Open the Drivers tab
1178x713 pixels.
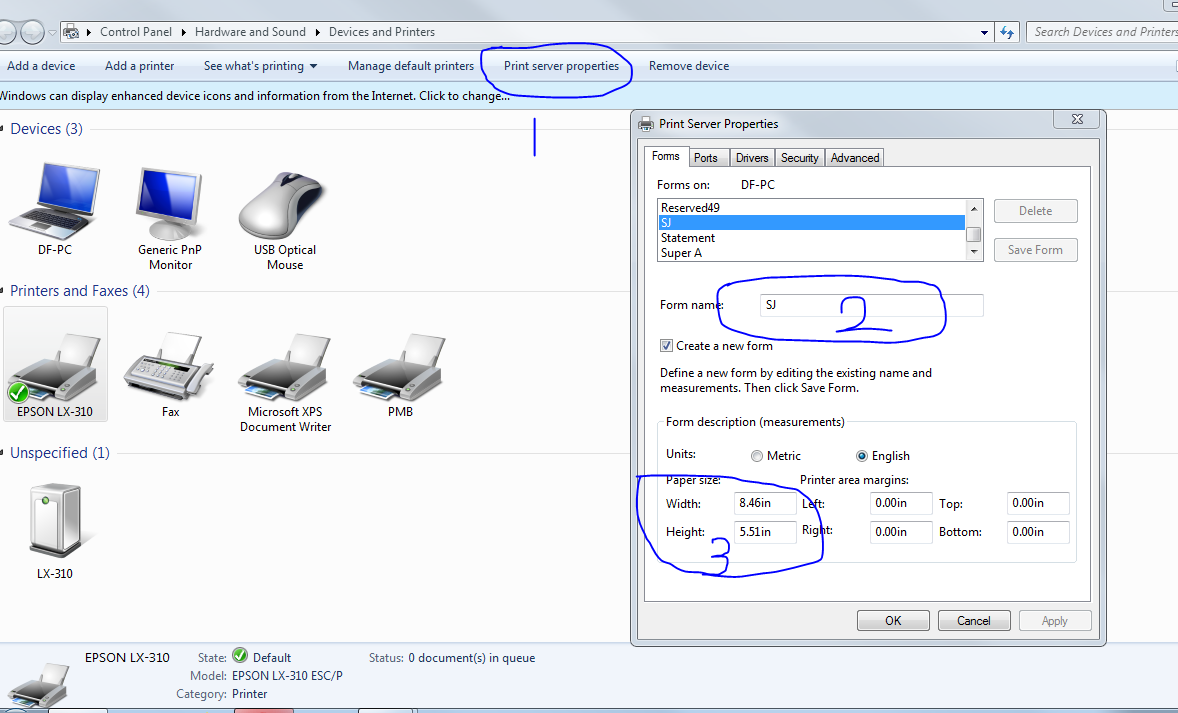(751, 157)
